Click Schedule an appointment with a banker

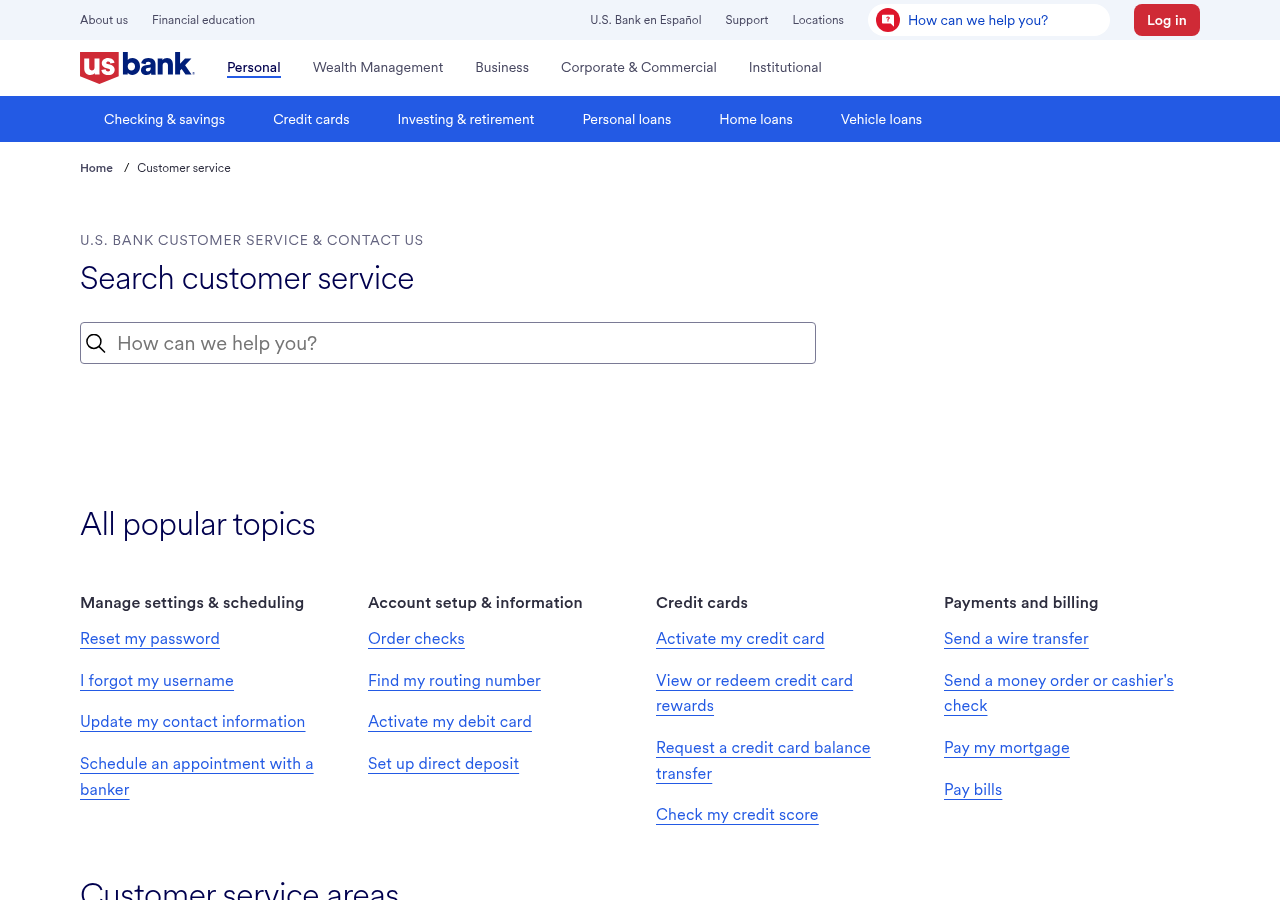point(196,775)
